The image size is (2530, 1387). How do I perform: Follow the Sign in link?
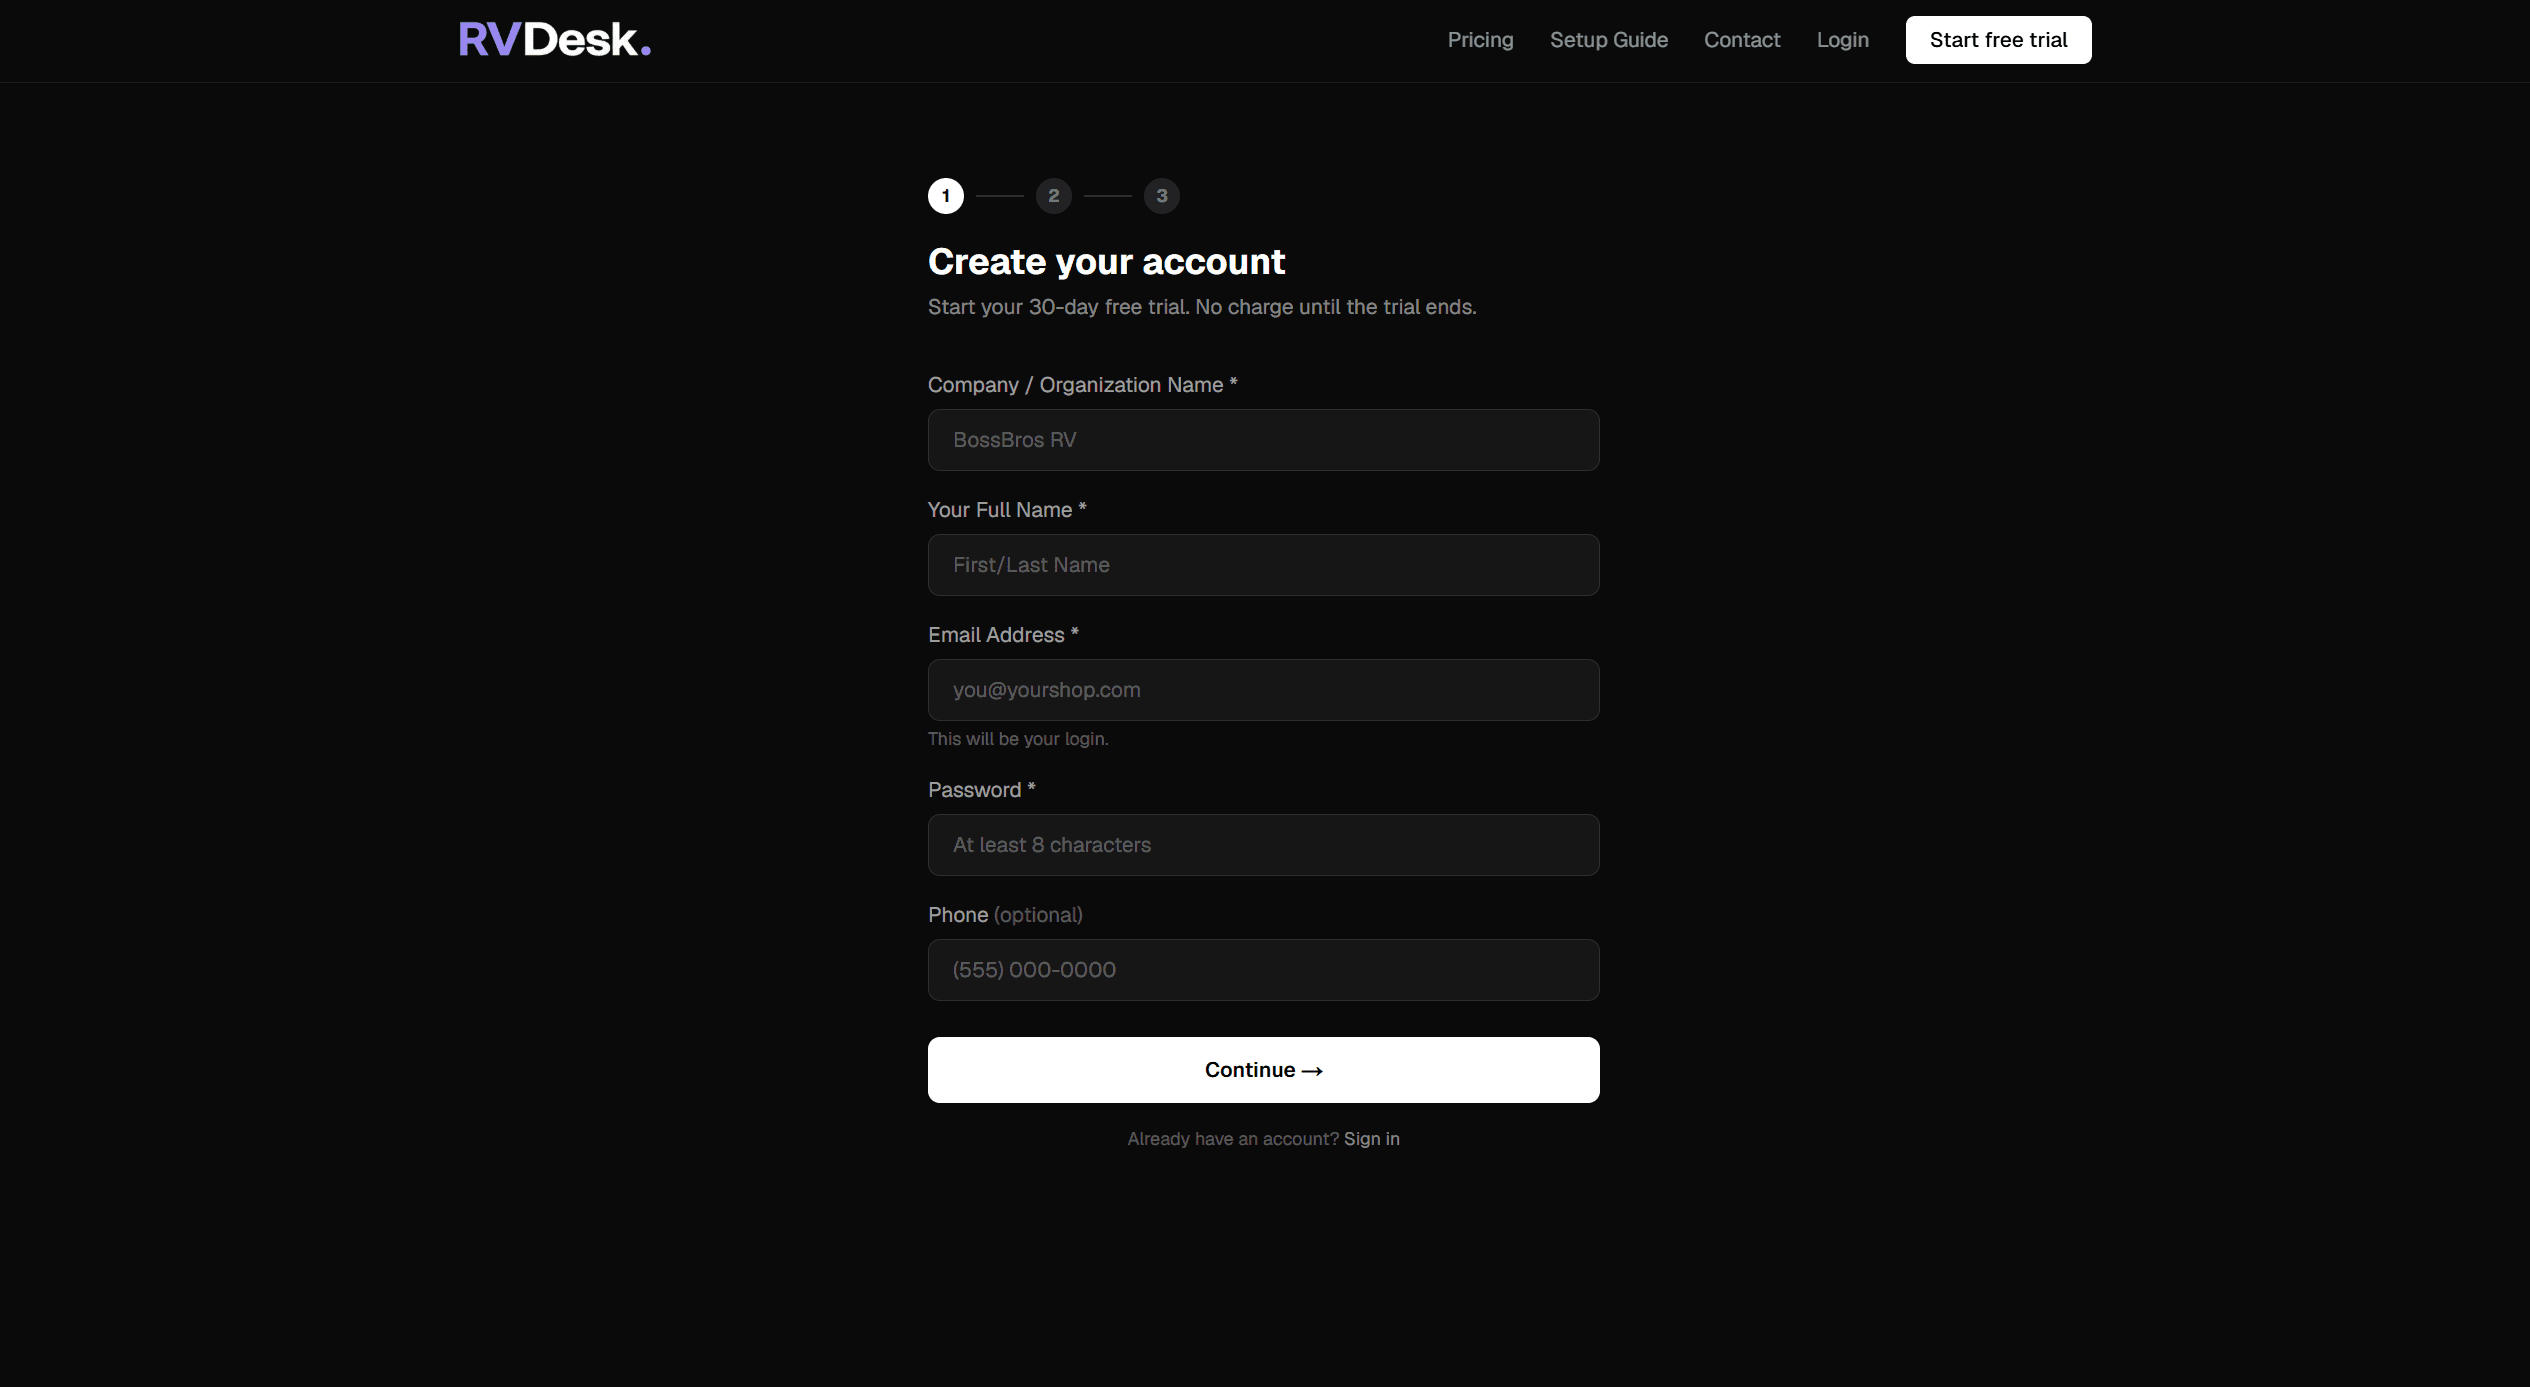coord(1371,1139)
